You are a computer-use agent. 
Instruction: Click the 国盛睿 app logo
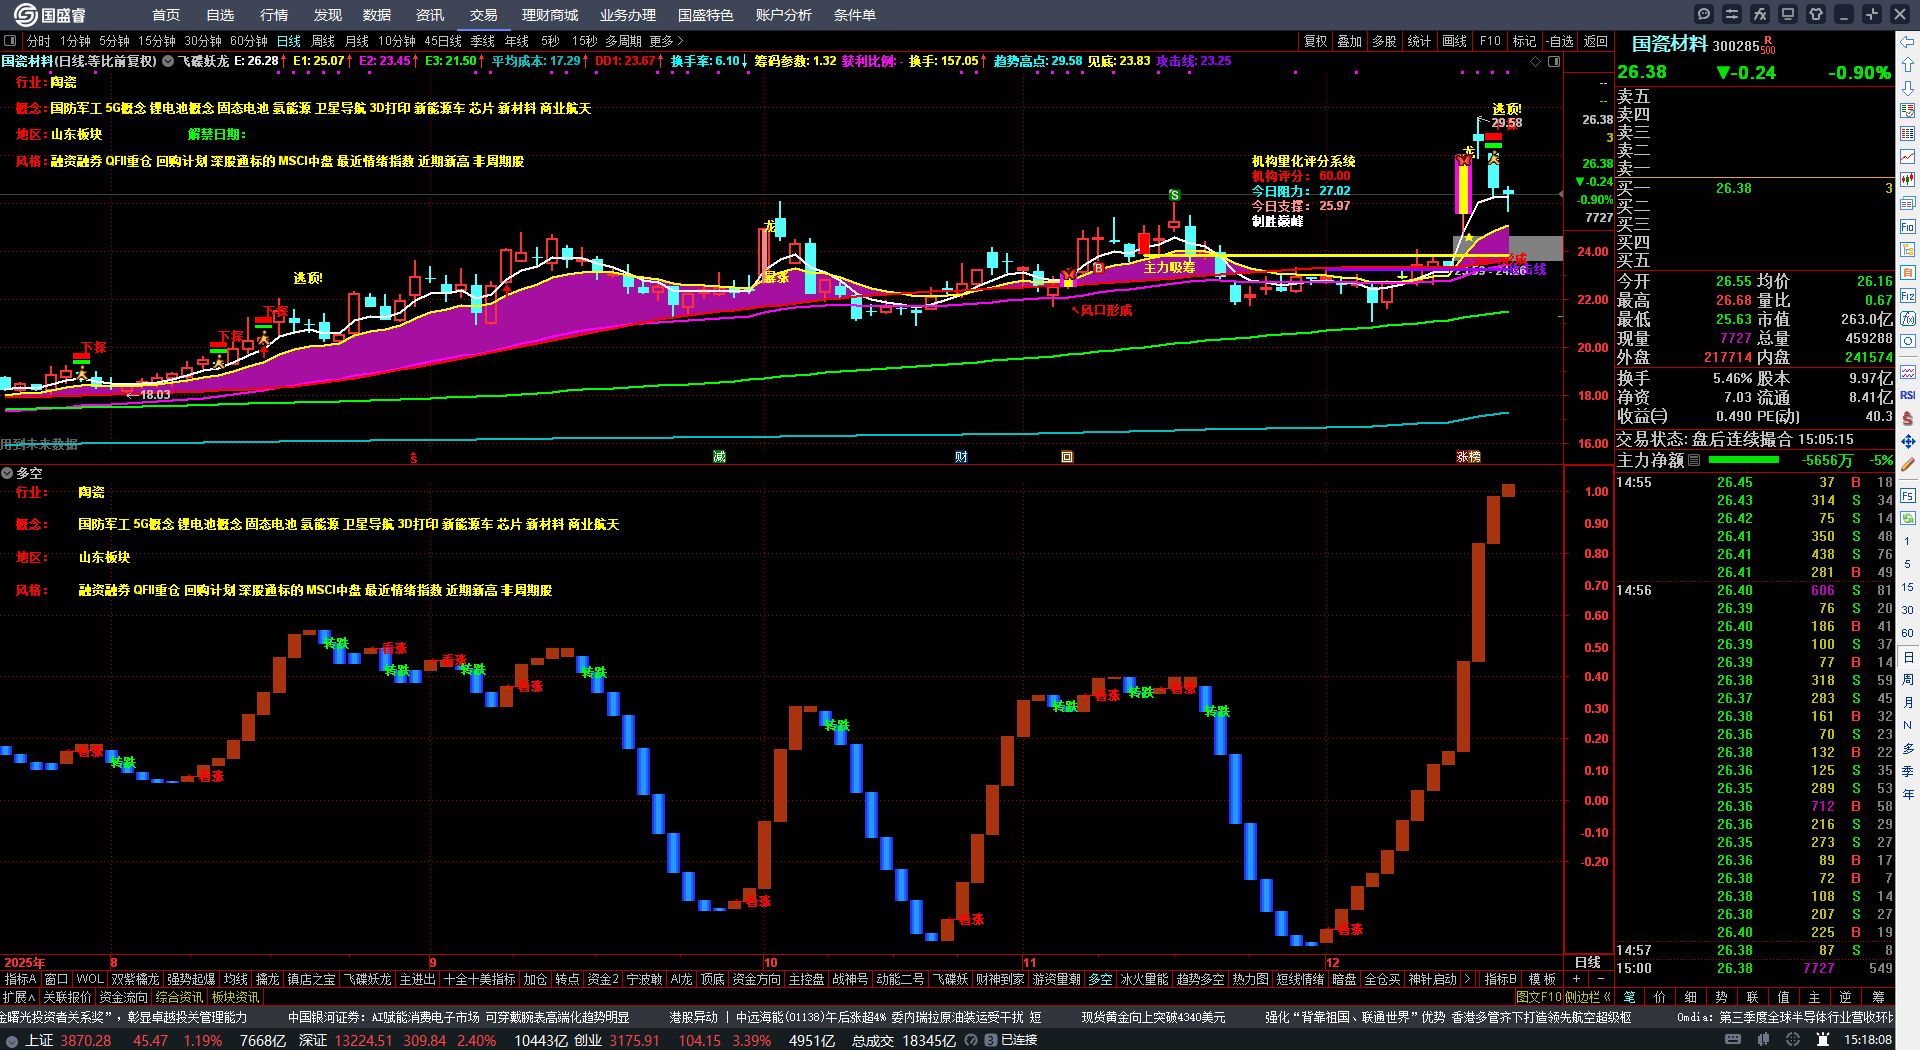point(51,15)
